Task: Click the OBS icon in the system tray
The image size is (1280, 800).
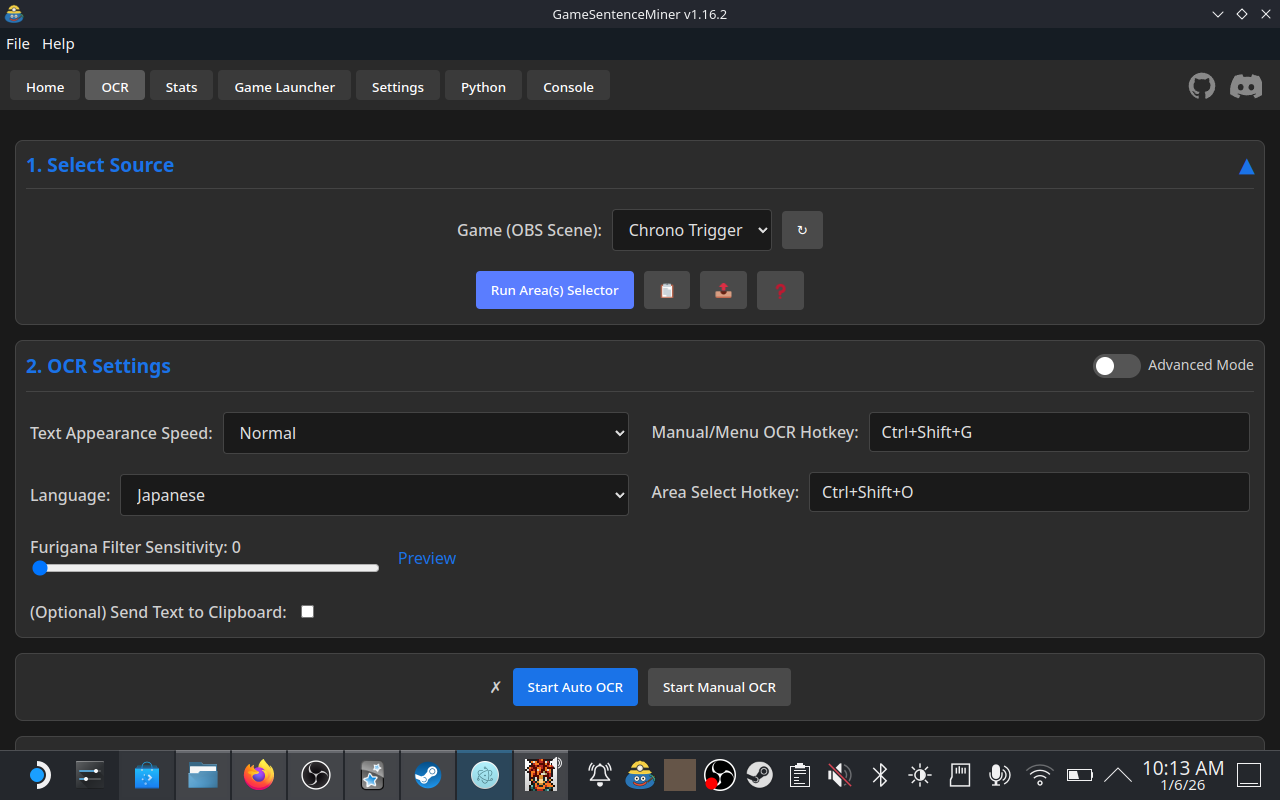Action: coord(719,775)
